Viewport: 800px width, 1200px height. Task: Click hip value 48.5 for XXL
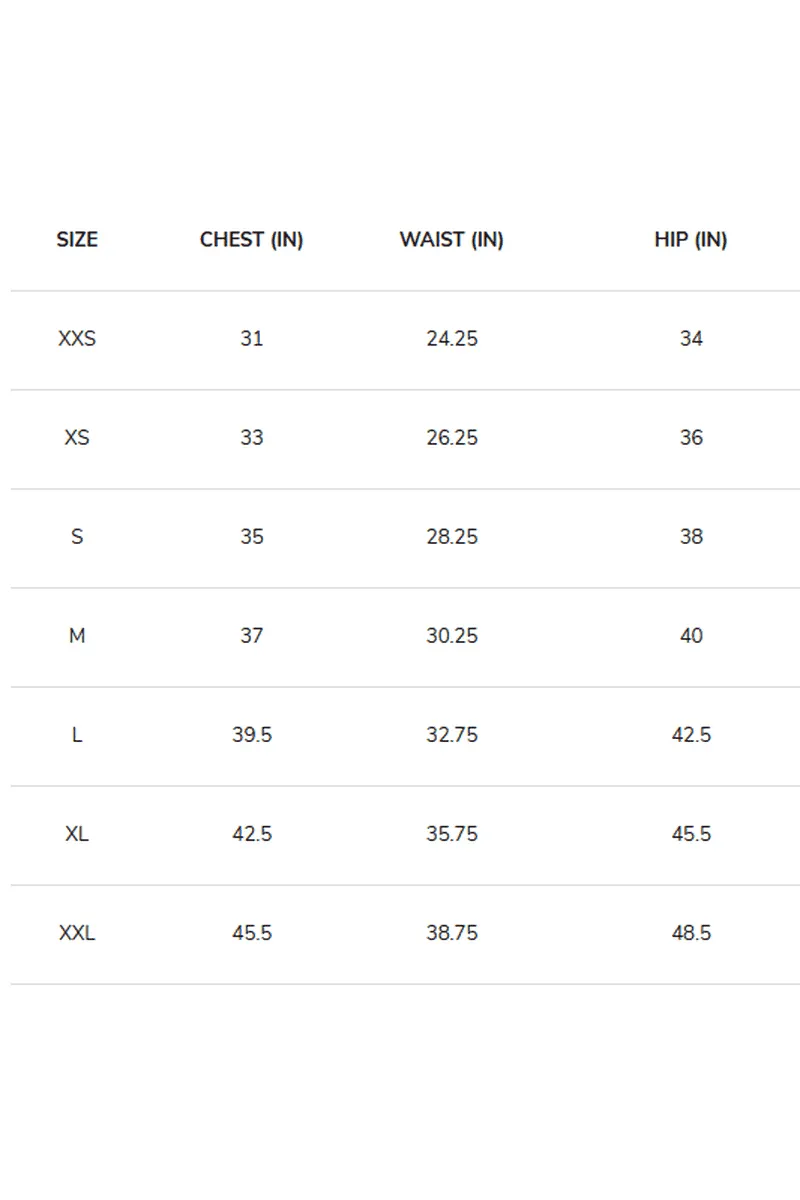pos(691,933)
